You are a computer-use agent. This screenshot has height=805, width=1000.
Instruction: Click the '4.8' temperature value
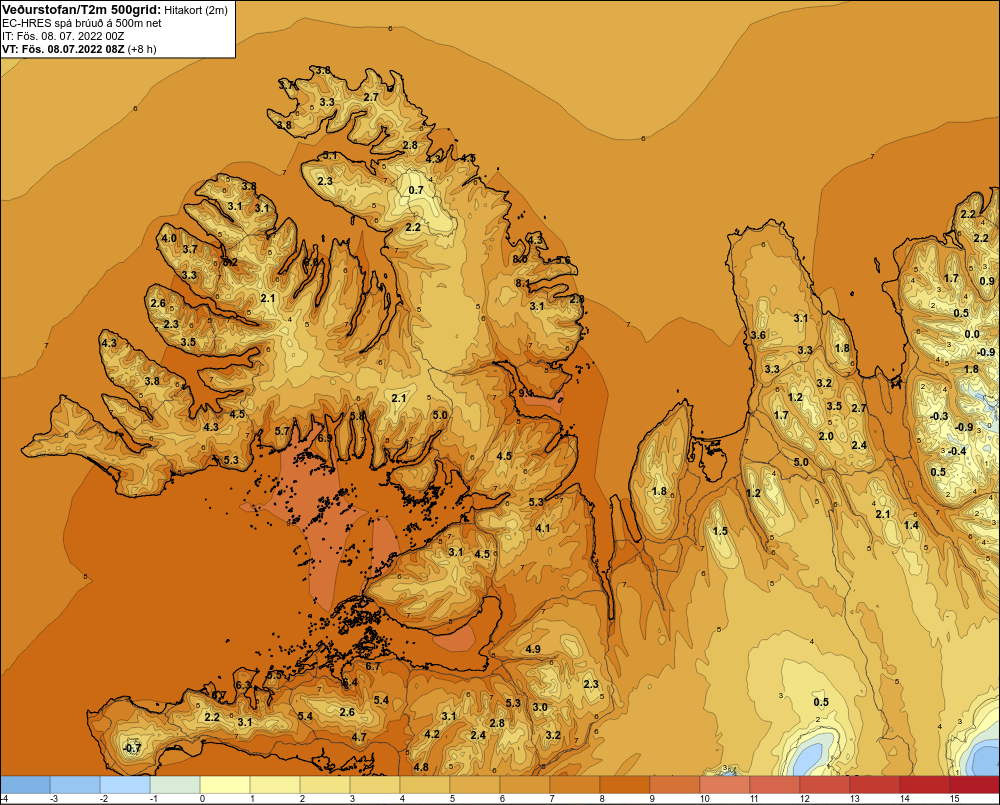(420, 767)
